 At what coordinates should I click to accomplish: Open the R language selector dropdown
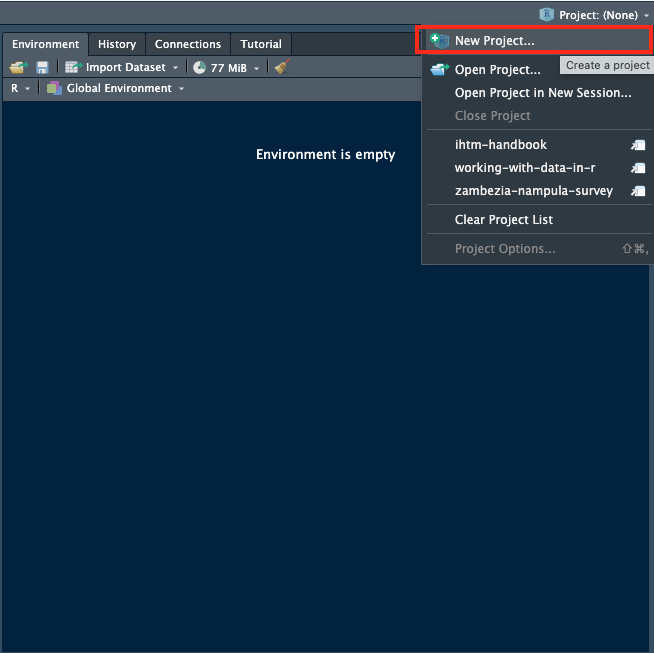click(20, 88)
